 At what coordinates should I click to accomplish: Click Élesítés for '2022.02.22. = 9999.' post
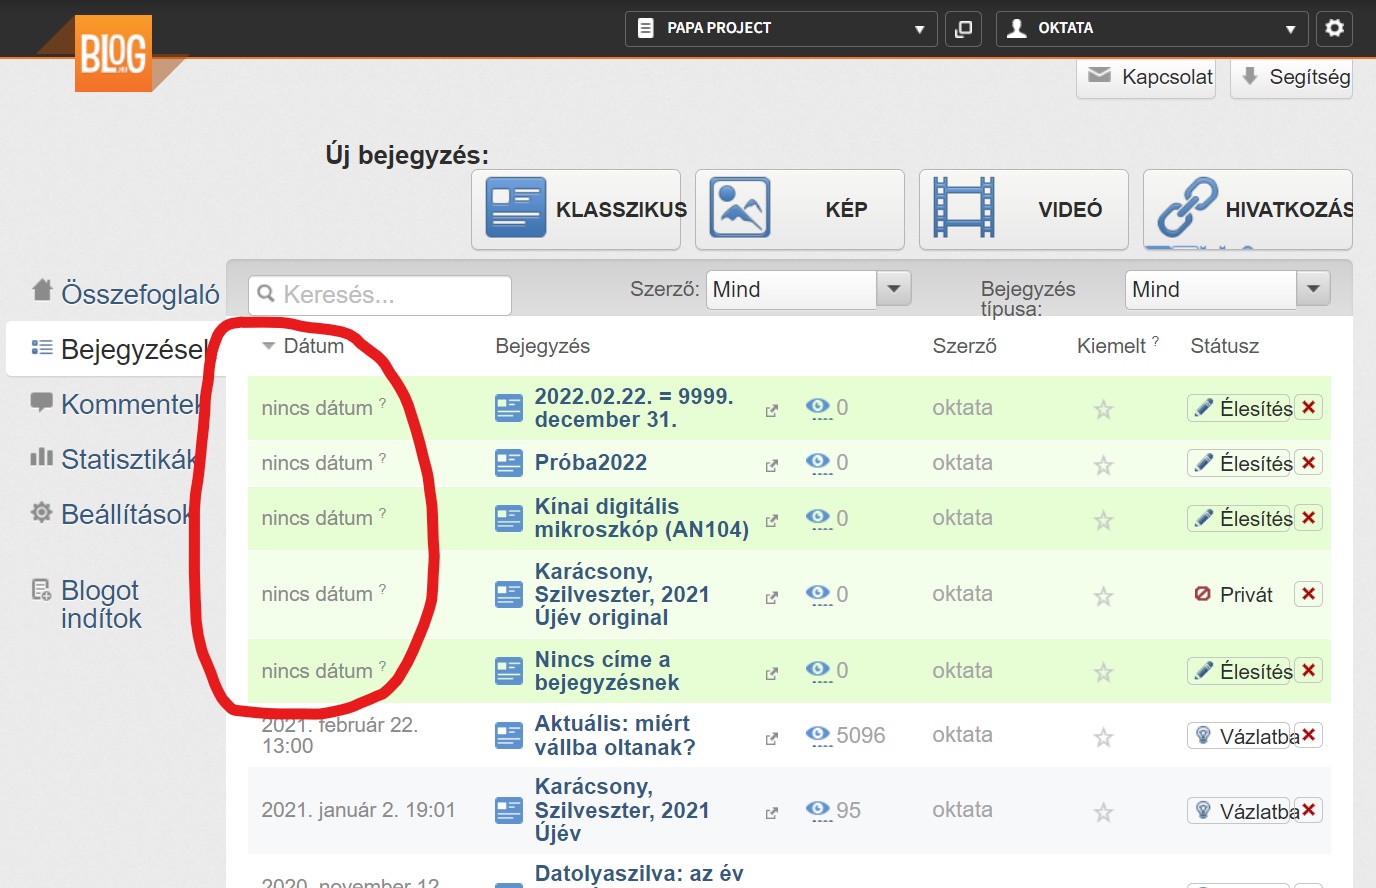1240,408
